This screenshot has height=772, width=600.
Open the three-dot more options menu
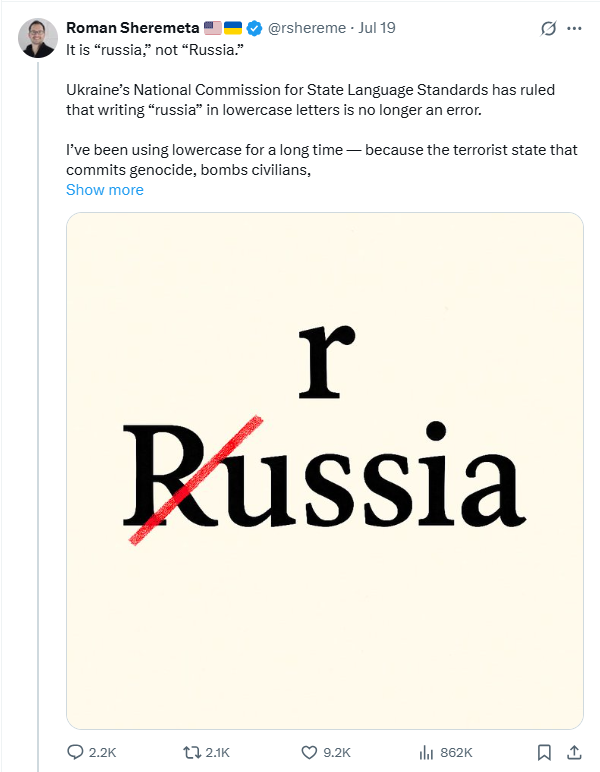pos(574,29)
